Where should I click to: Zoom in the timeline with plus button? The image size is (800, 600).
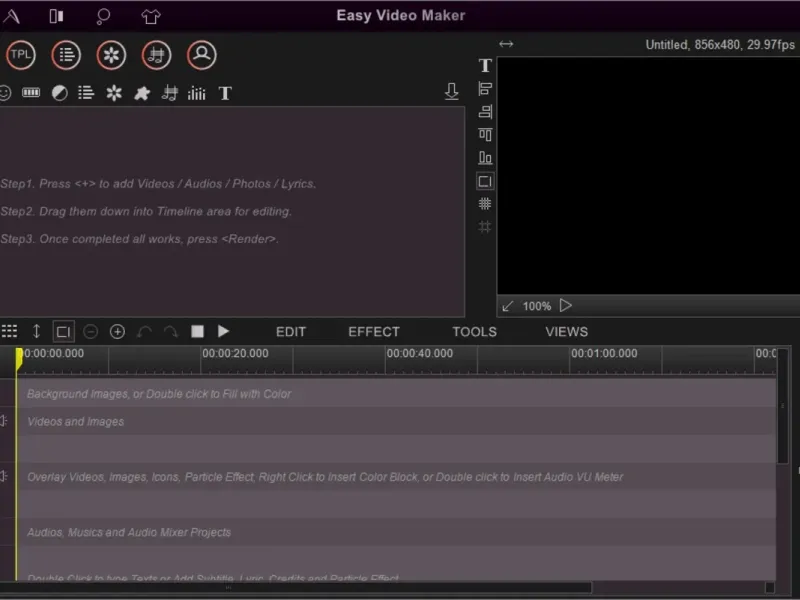(117, 332)
